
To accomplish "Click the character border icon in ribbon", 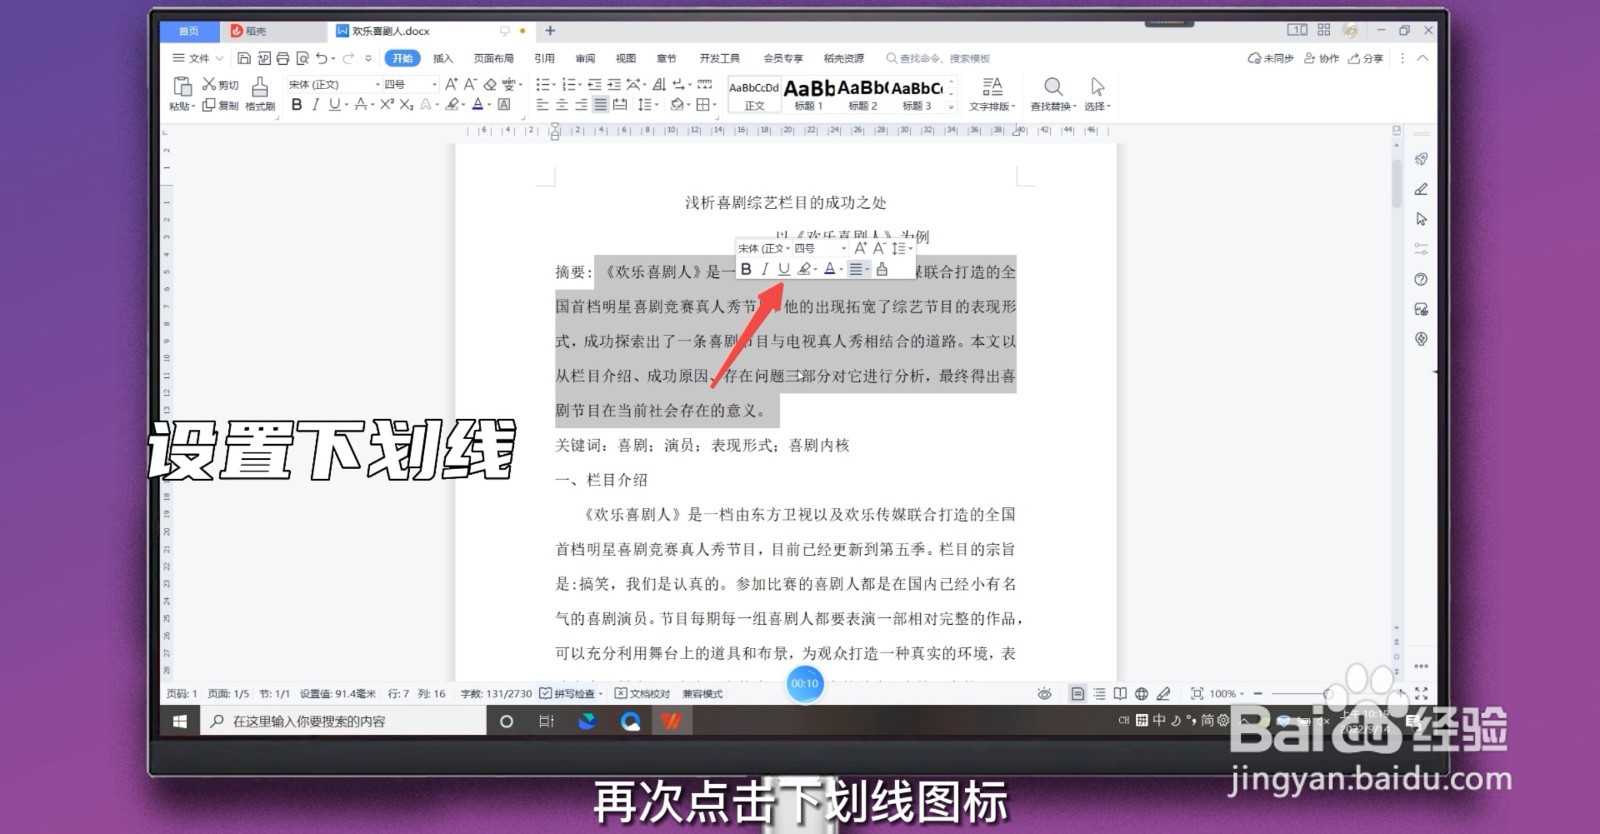I will click(x=504, y=104).
